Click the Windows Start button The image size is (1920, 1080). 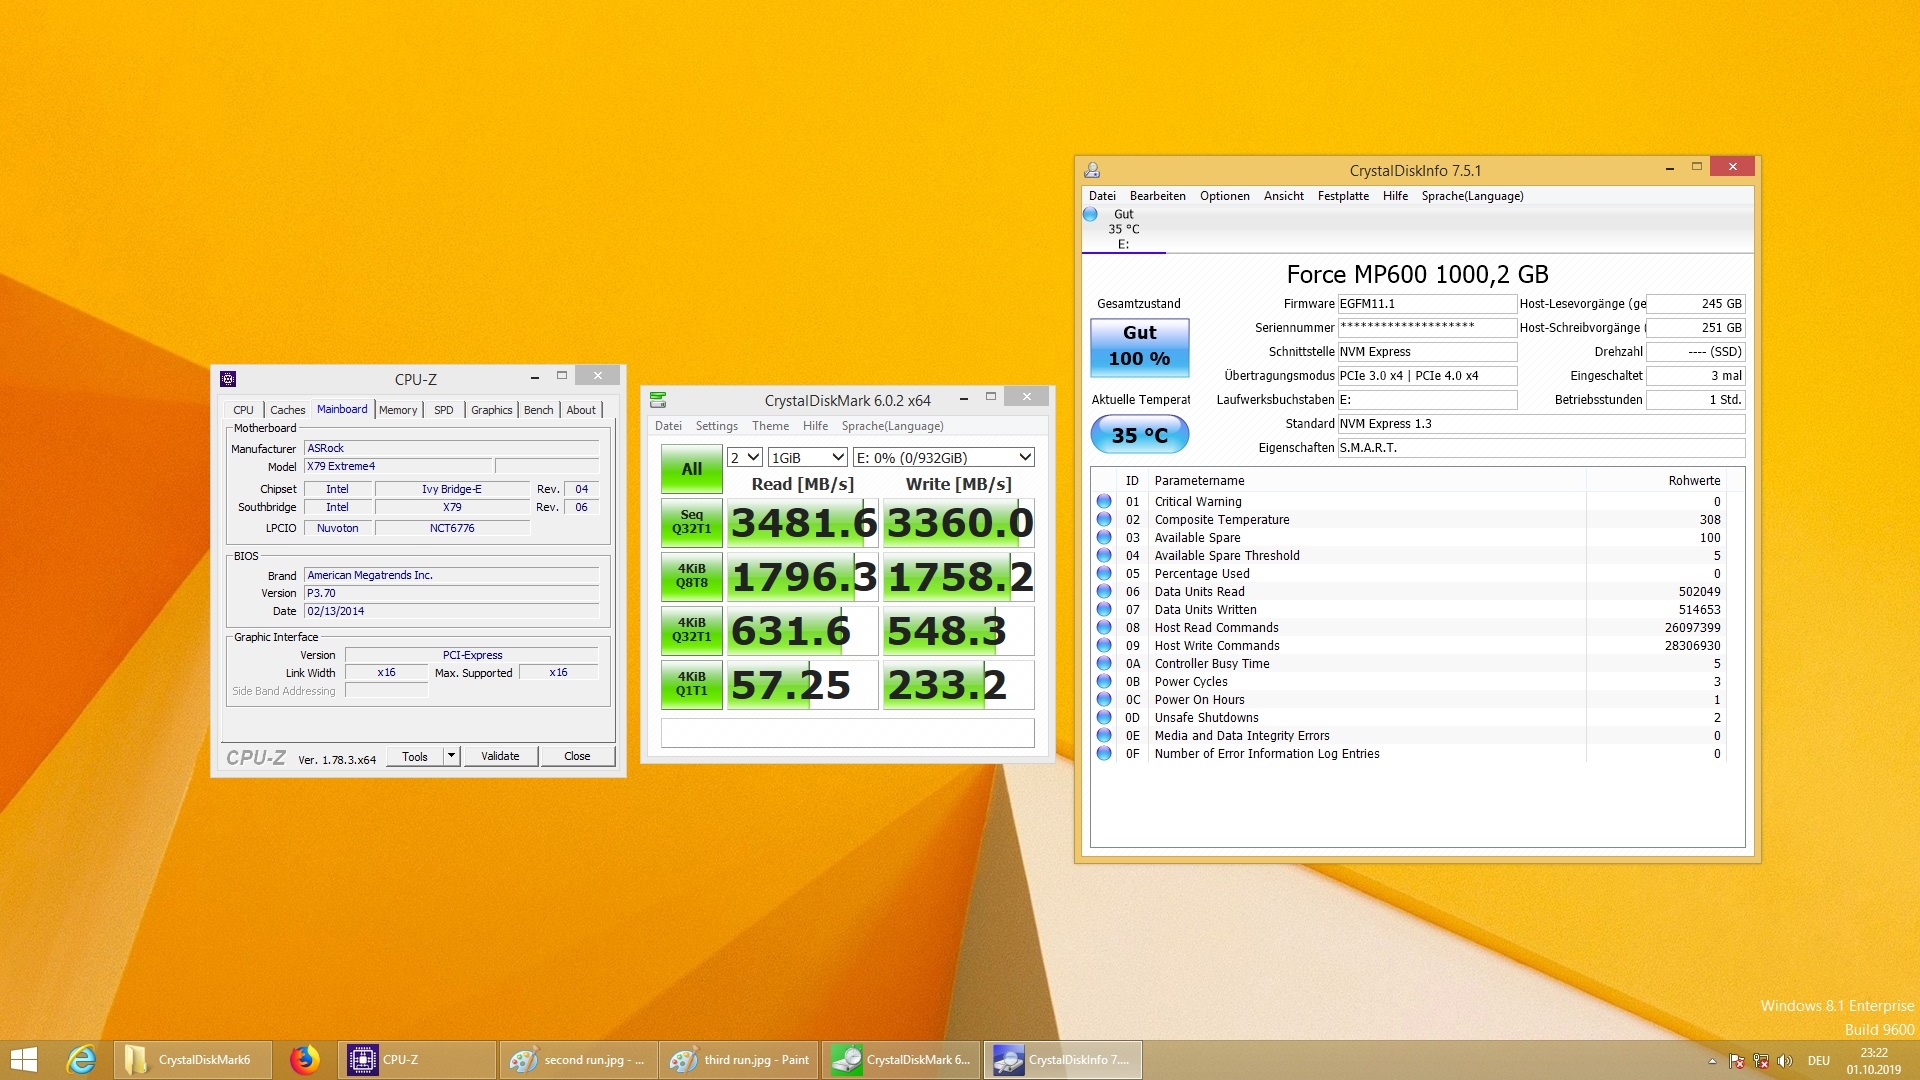pyautogui.click(x=24, y=1060)
